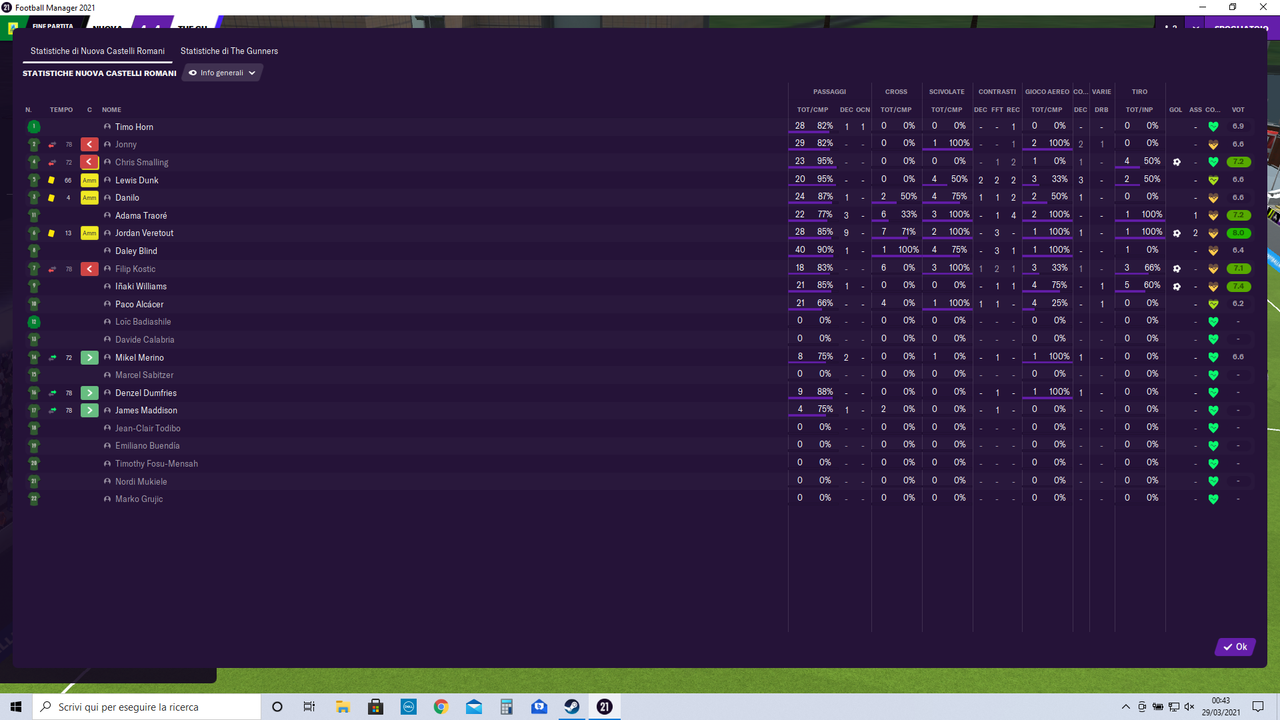Click Denzel Dumfries' green substituted-on badge

[89, 393]
